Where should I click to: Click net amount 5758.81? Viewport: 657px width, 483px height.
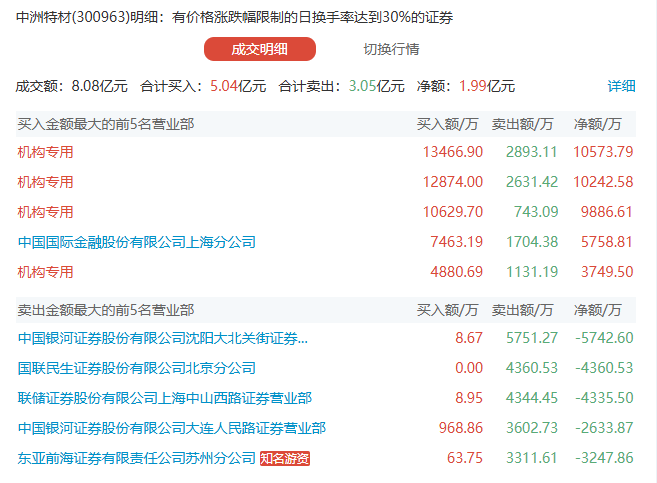[607, 242]
